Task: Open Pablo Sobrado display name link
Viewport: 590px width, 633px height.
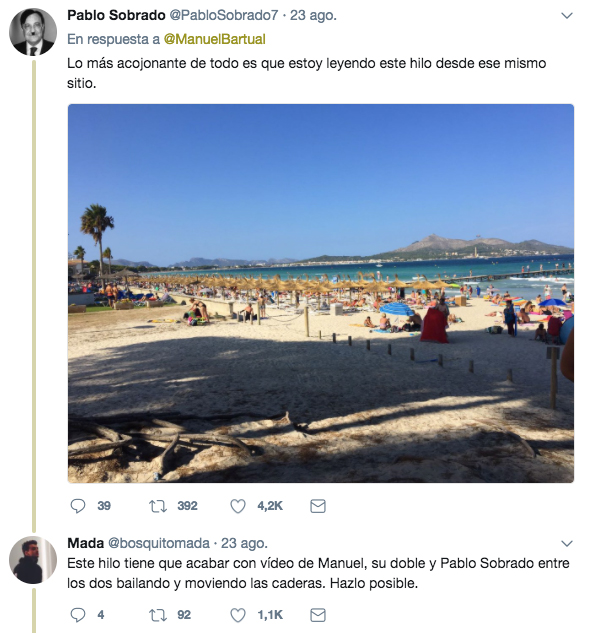Action: pos(116,15)
